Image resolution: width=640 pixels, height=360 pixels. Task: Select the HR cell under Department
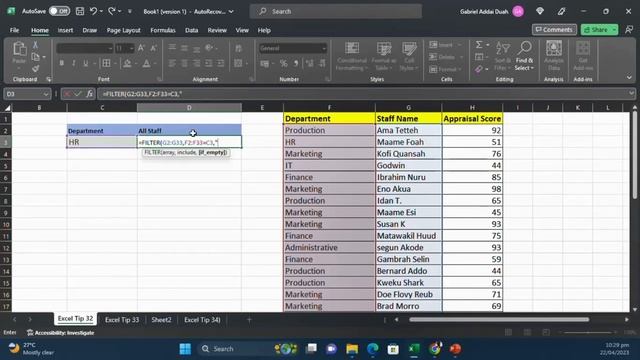[x=102, y=142]
